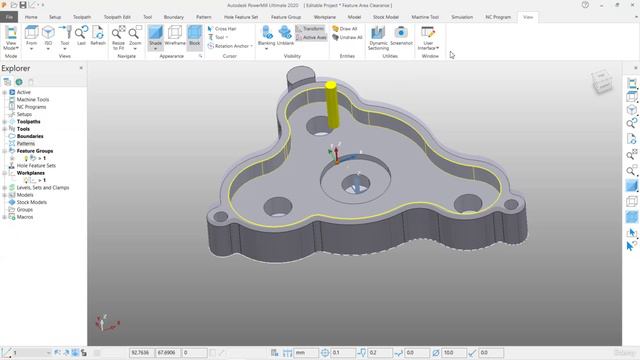Image resolution: width=640 pixels, height=360 pixels.
Task: Click Draw All entities
Action: pyautogui.click(x=345, y=29)
